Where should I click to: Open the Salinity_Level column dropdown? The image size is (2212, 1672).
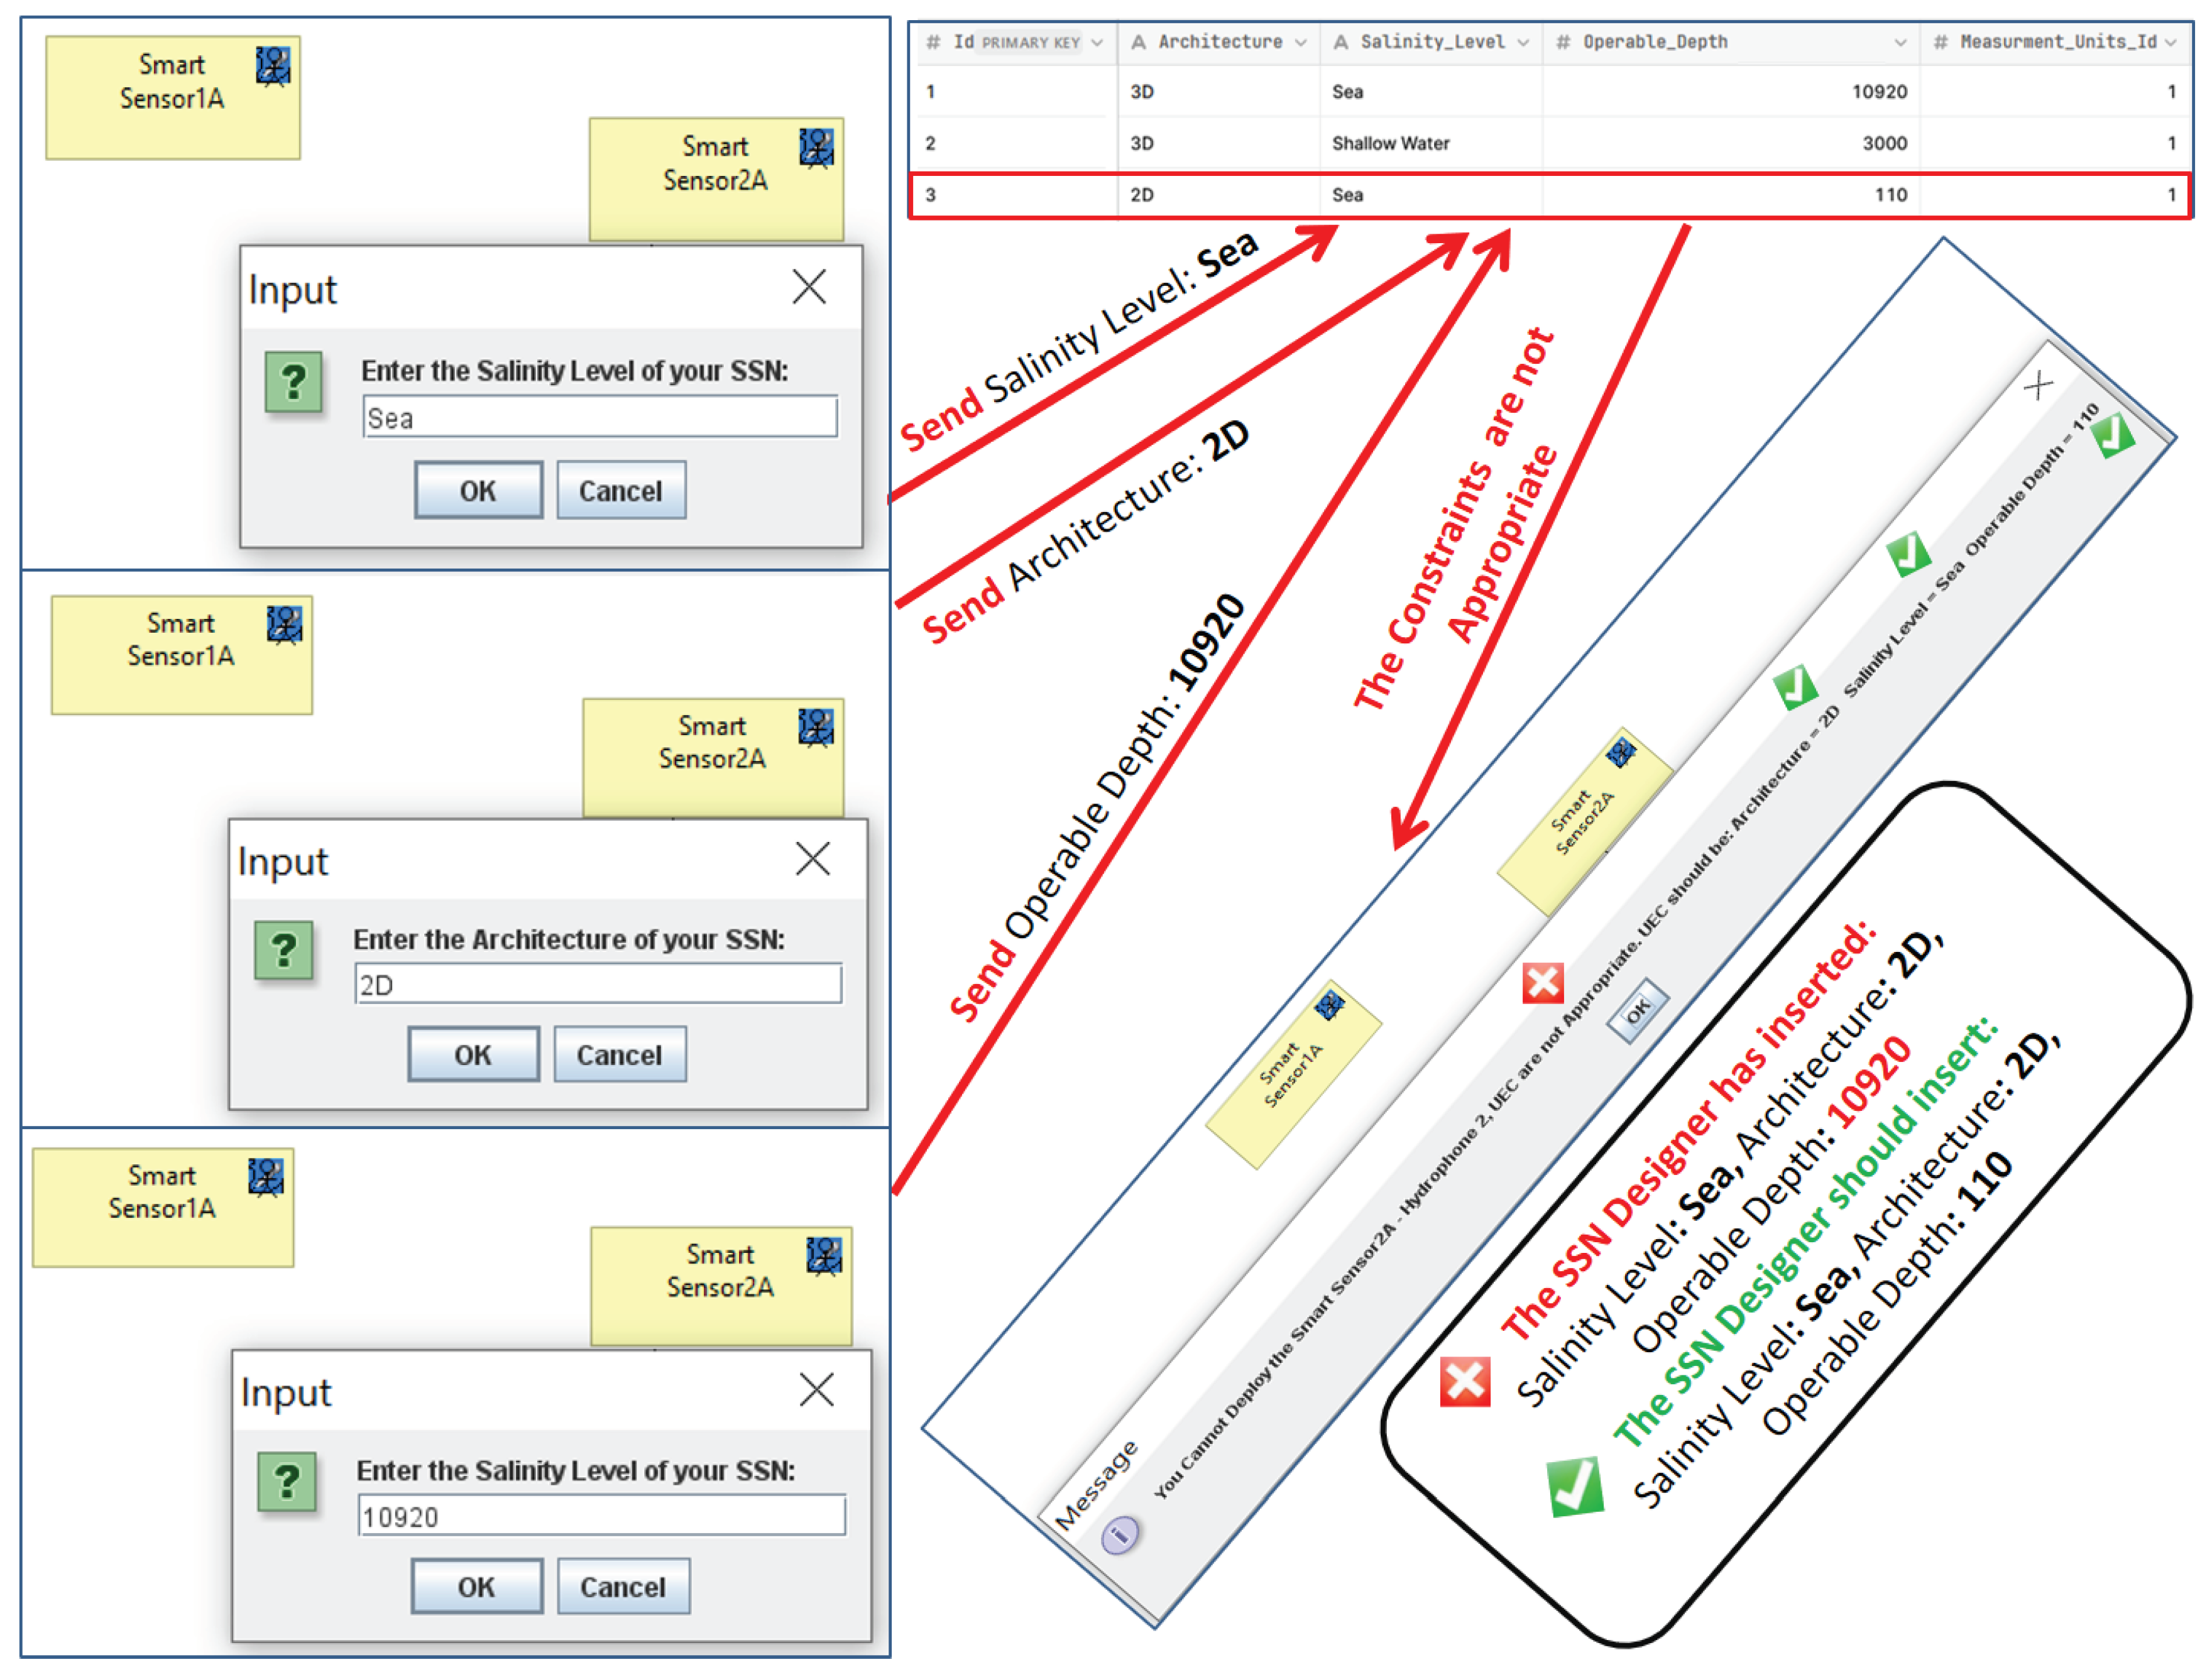tap(1524, 42)
